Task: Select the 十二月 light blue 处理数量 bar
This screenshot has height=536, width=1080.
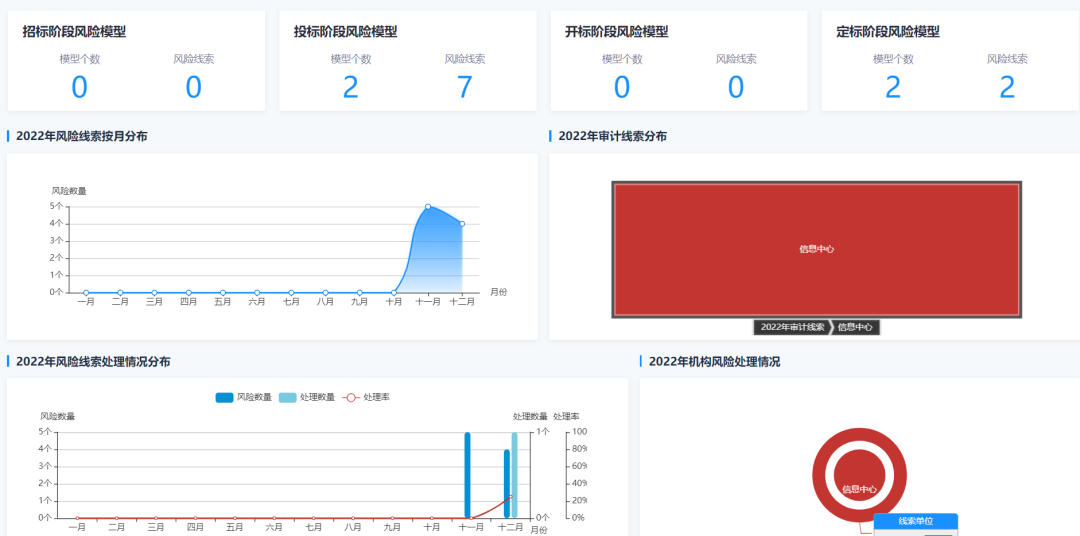Action: coord(515,475)
